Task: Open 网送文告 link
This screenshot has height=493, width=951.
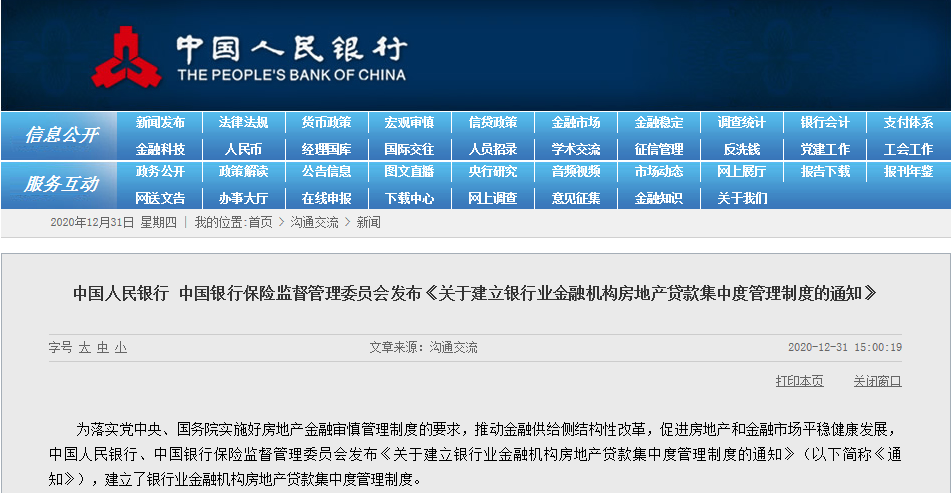Action: point(160,198)
